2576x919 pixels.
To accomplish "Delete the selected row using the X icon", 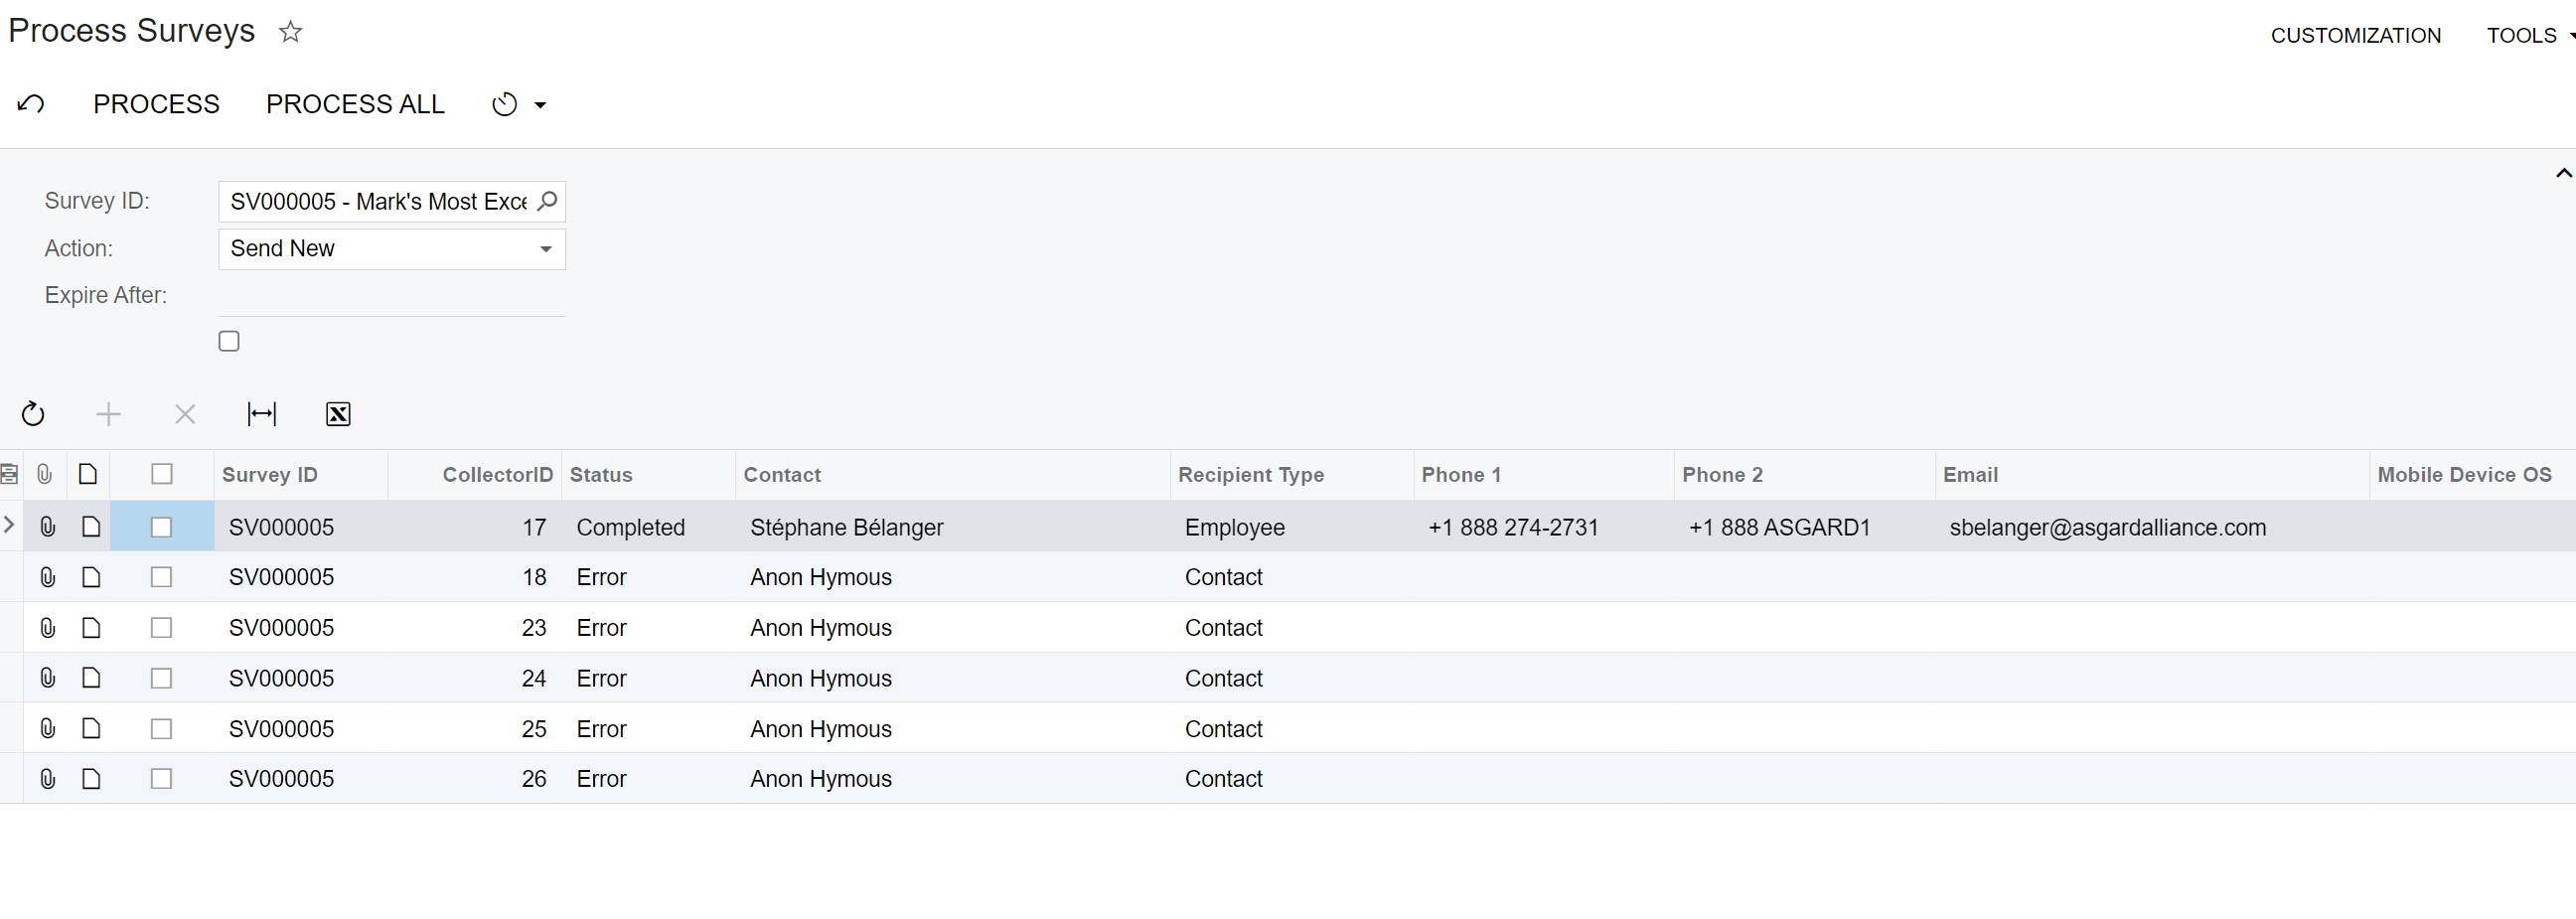I will [x=185, y=414].
